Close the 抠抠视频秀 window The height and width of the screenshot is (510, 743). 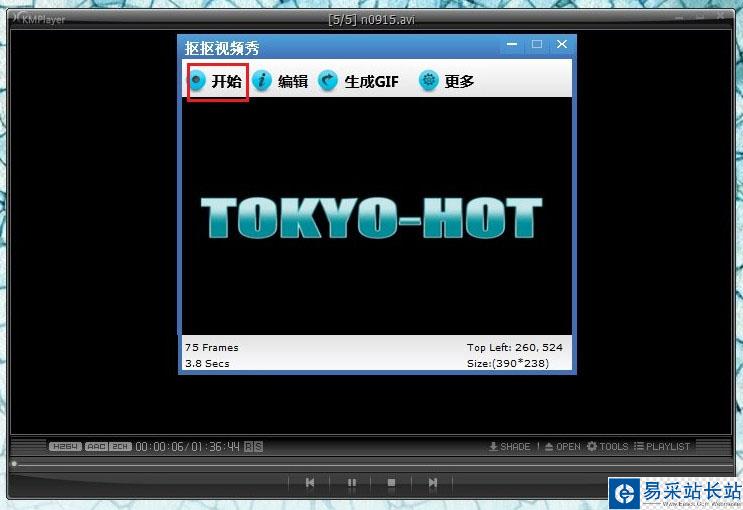point(562,44)
